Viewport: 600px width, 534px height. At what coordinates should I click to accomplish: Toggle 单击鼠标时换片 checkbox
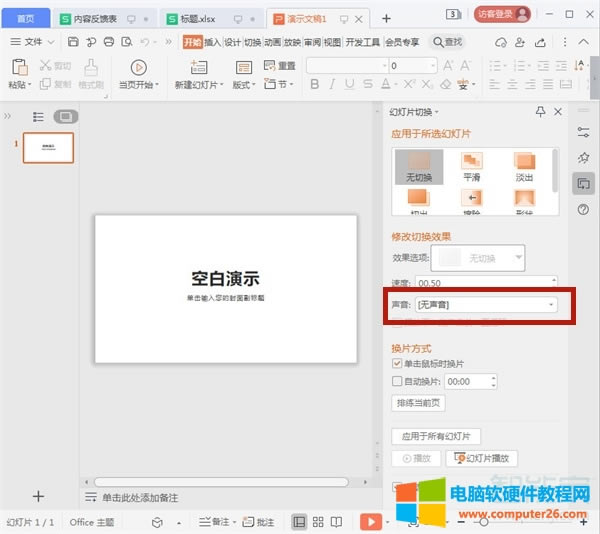[397, 363]
